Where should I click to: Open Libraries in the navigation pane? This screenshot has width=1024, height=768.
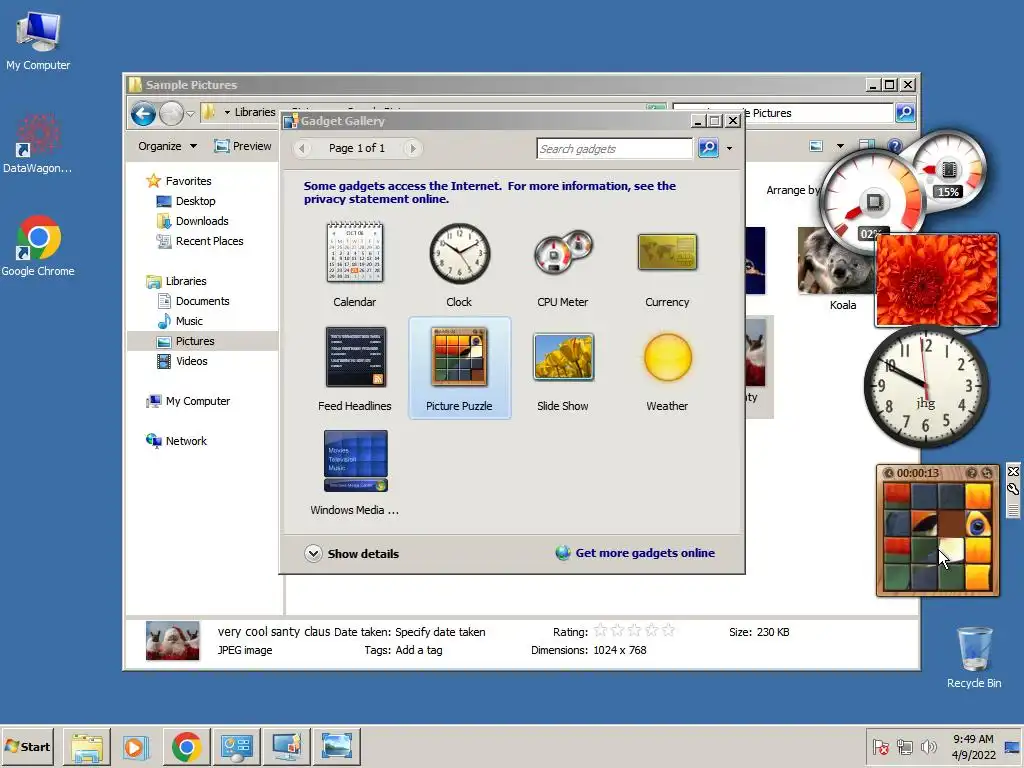(176, 281)
